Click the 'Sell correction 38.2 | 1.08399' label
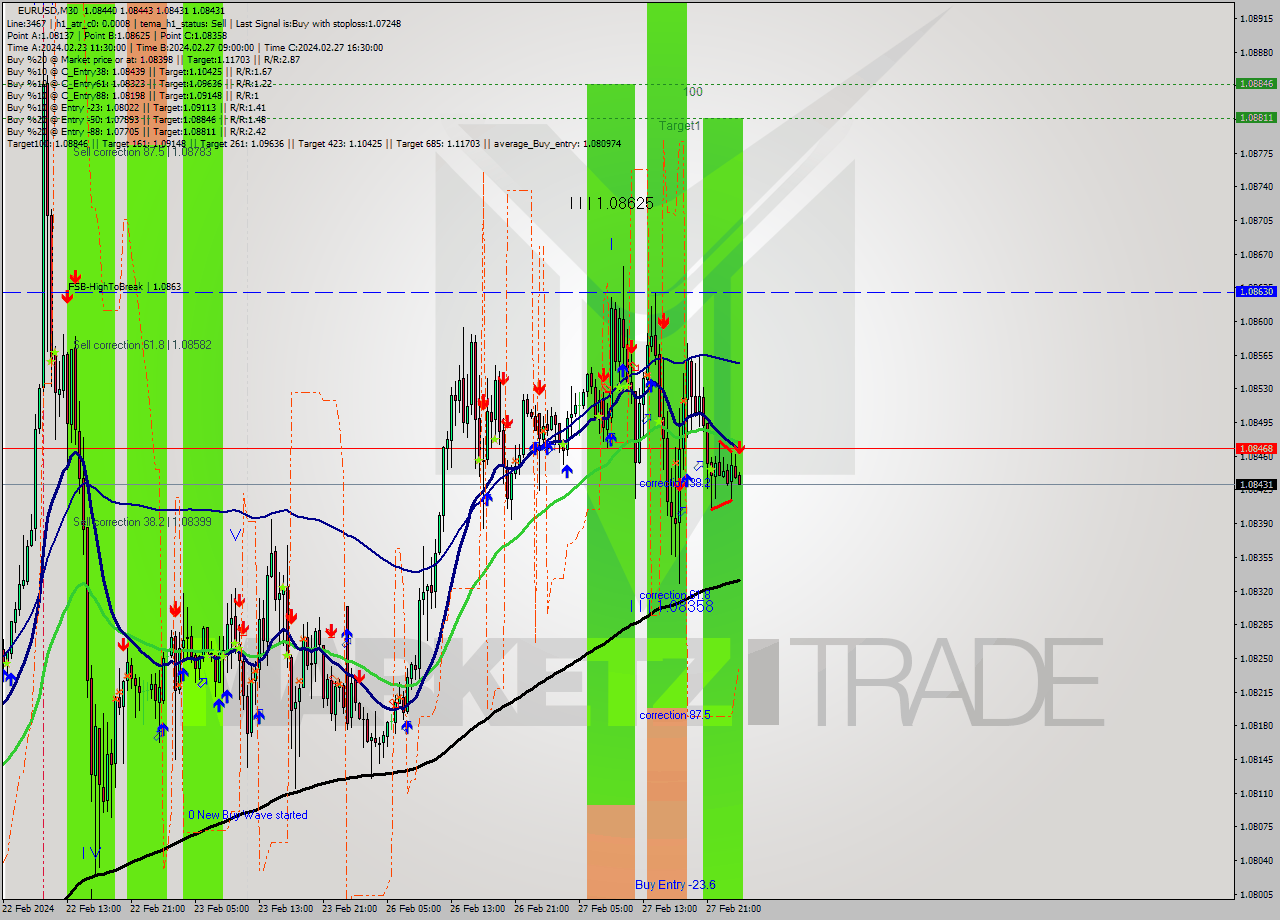This screenshot has height=920, width=1280. (x=142, y=522)
